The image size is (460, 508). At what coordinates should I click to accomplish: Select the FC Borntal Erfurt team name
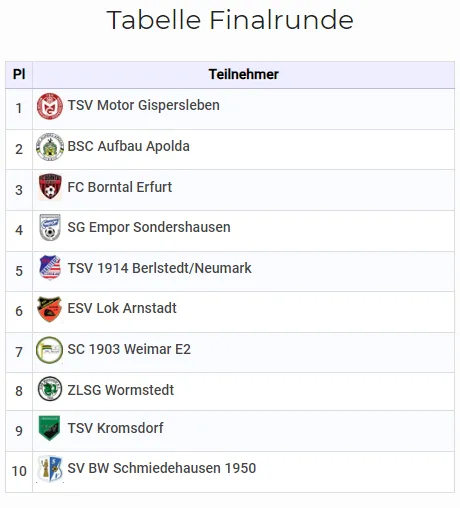120,187
